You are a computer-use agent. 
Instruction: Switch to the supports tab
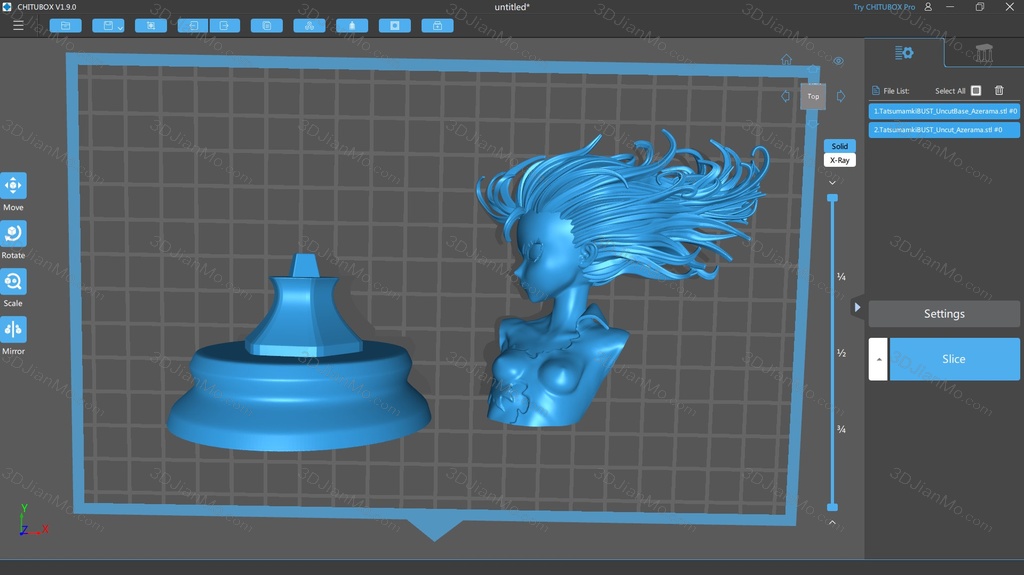point(984,53)
